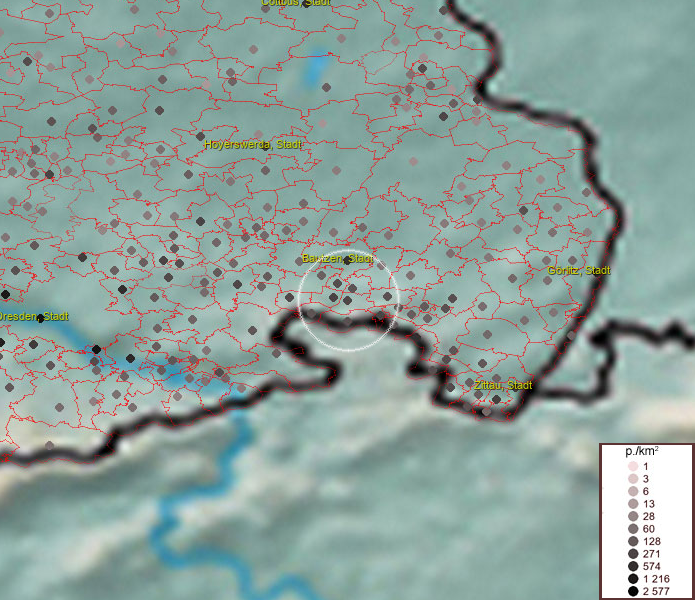Click the legend swatch labeled 60

[x=632, y=529]
